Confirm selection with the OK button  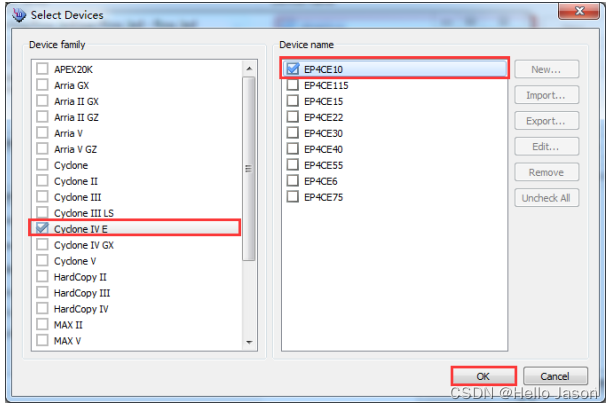coord(484,376)
